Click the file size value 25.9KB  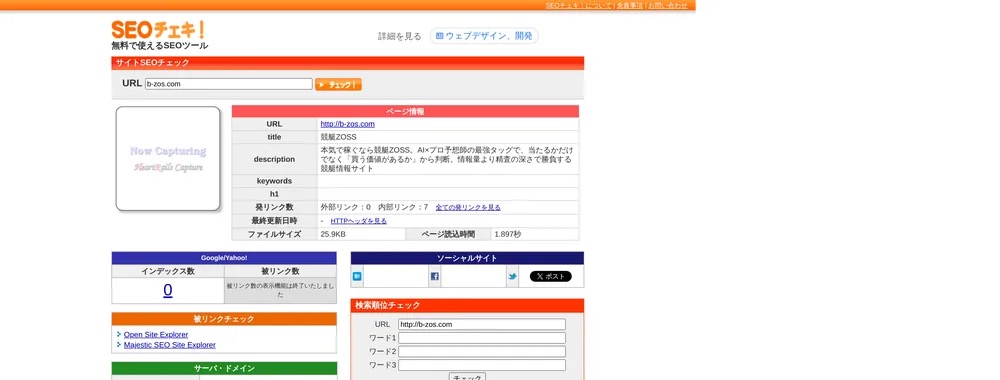[333, 234]
